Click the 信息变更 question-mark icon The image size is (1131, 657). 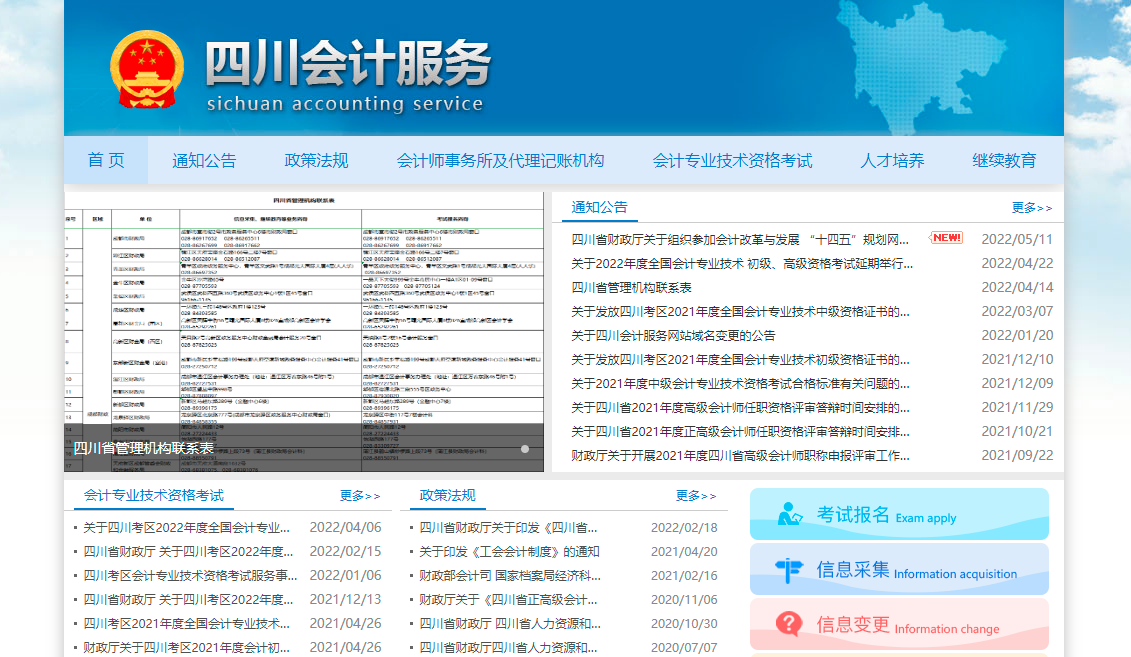[789, 624]
